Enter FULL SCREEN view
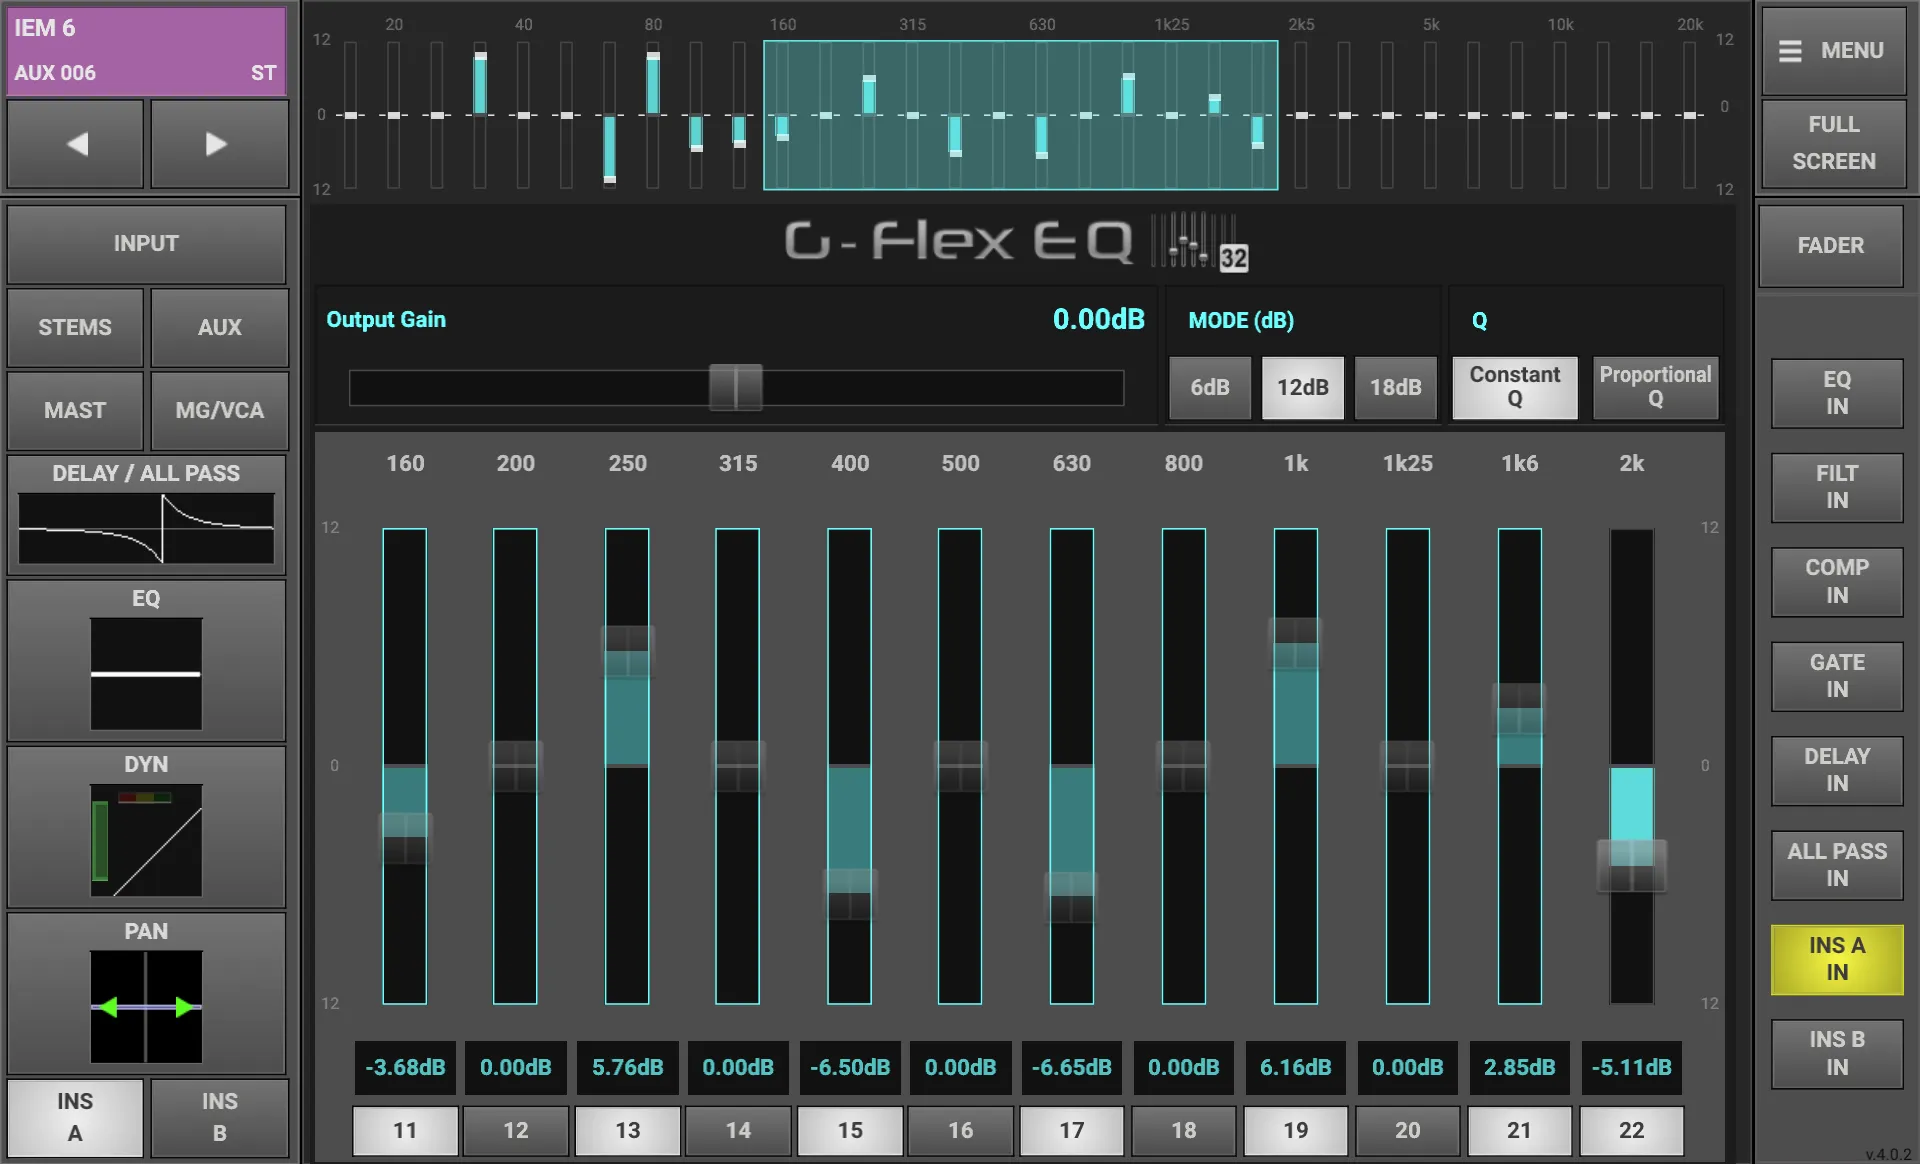1920x1164 pixels. [1833, 143]
